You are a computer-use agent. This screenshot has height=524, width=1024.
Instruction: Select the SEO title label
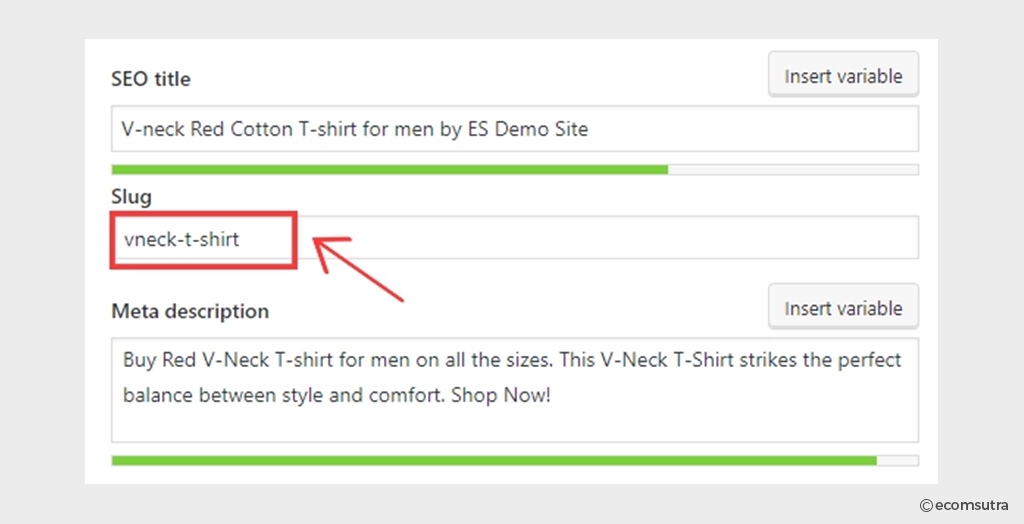point(151,79)
